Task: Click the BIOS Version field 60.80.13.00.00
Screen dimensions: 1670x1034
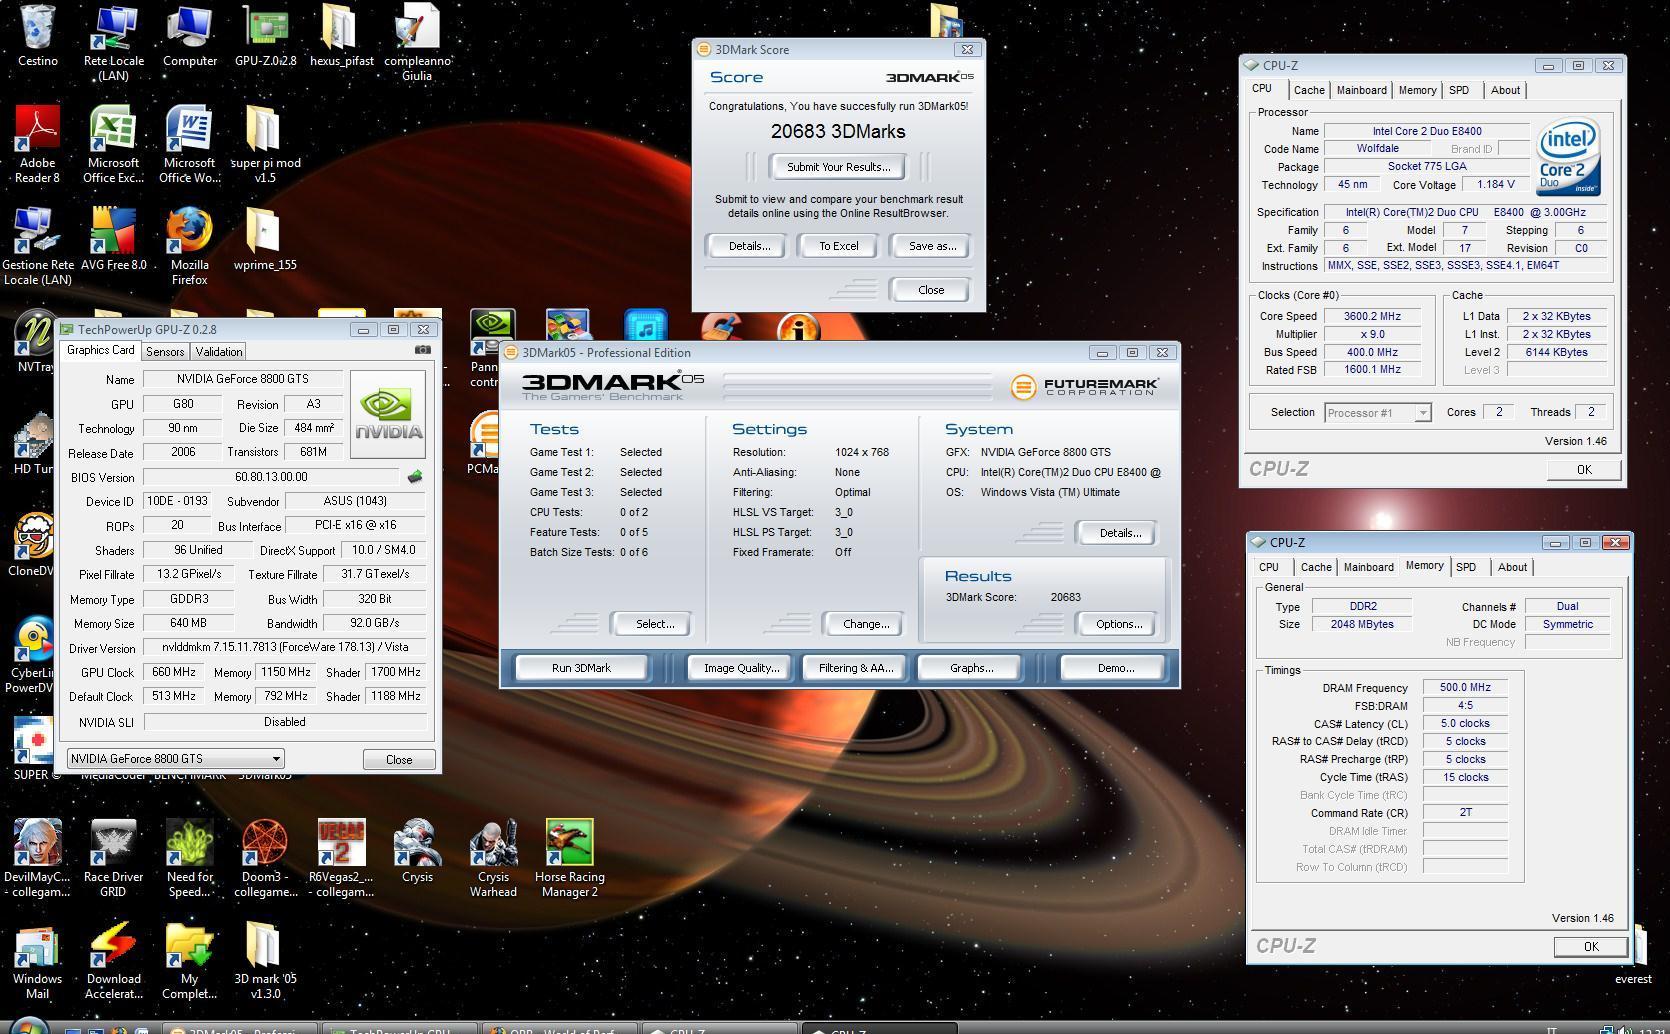Action: point(271,477)
